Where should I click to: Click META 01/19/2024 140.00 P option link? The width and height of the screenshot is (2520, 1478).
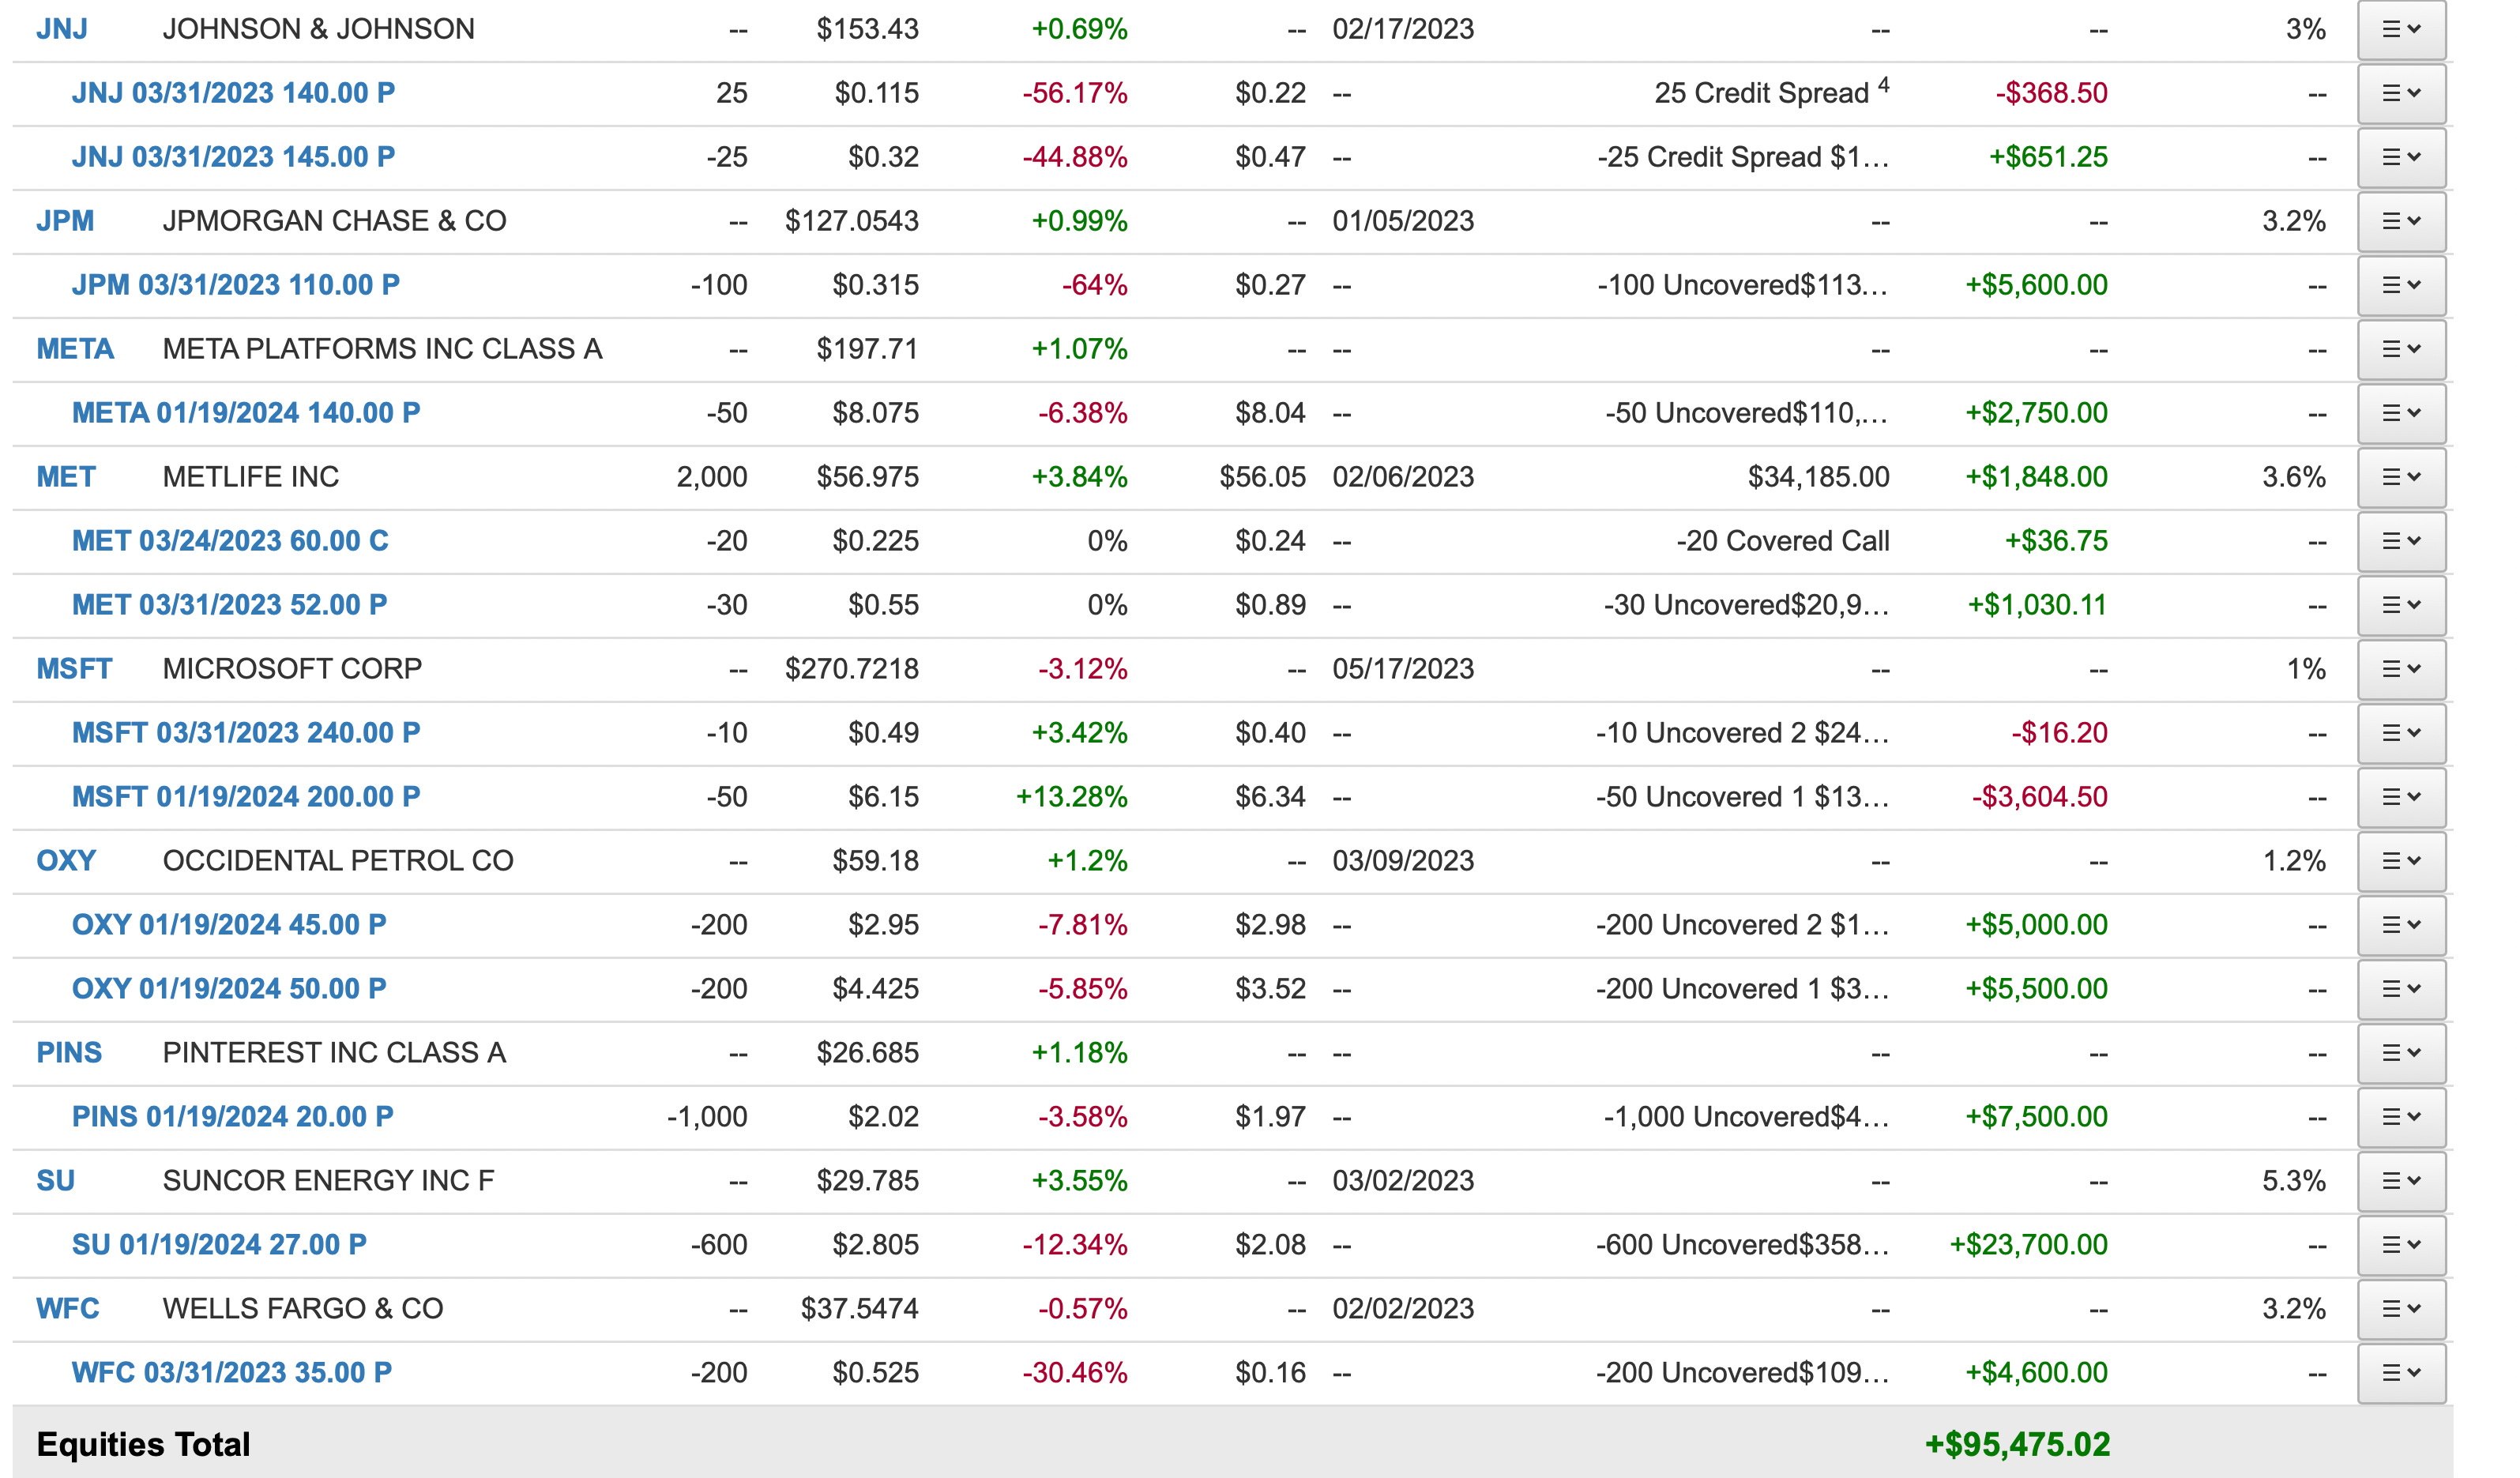pyautogui.click(x=246, y=414)
